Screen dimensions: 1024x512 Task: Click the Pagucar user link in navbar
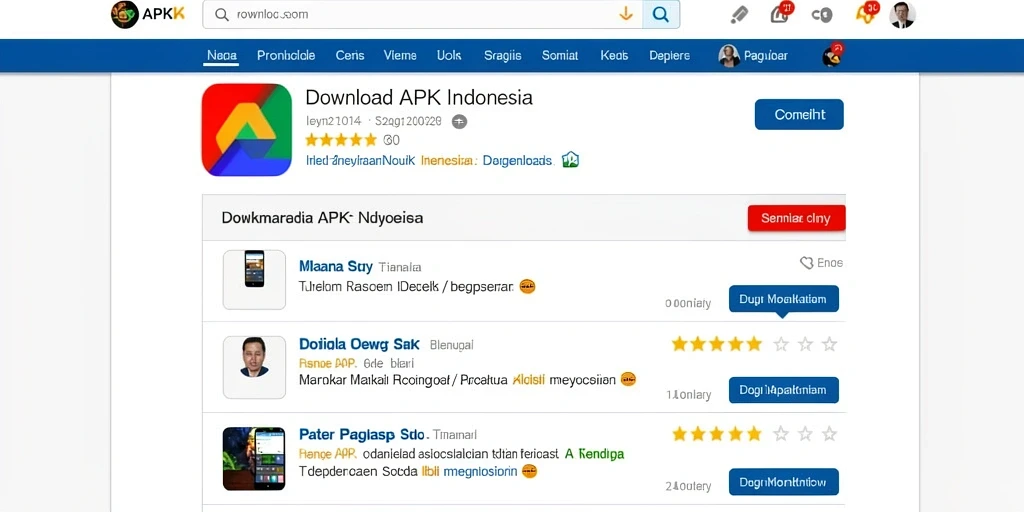[754, 56]
